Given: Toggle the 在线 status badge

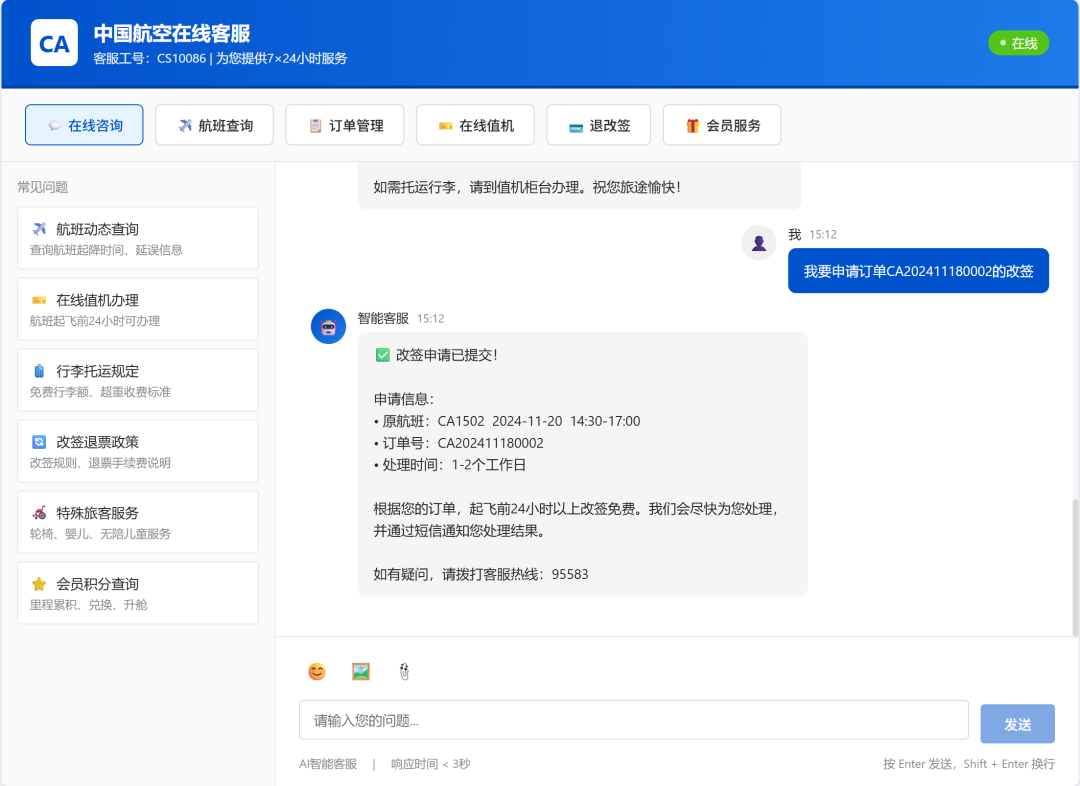Looking at the screenshot, I should (x=1018, y=43).
